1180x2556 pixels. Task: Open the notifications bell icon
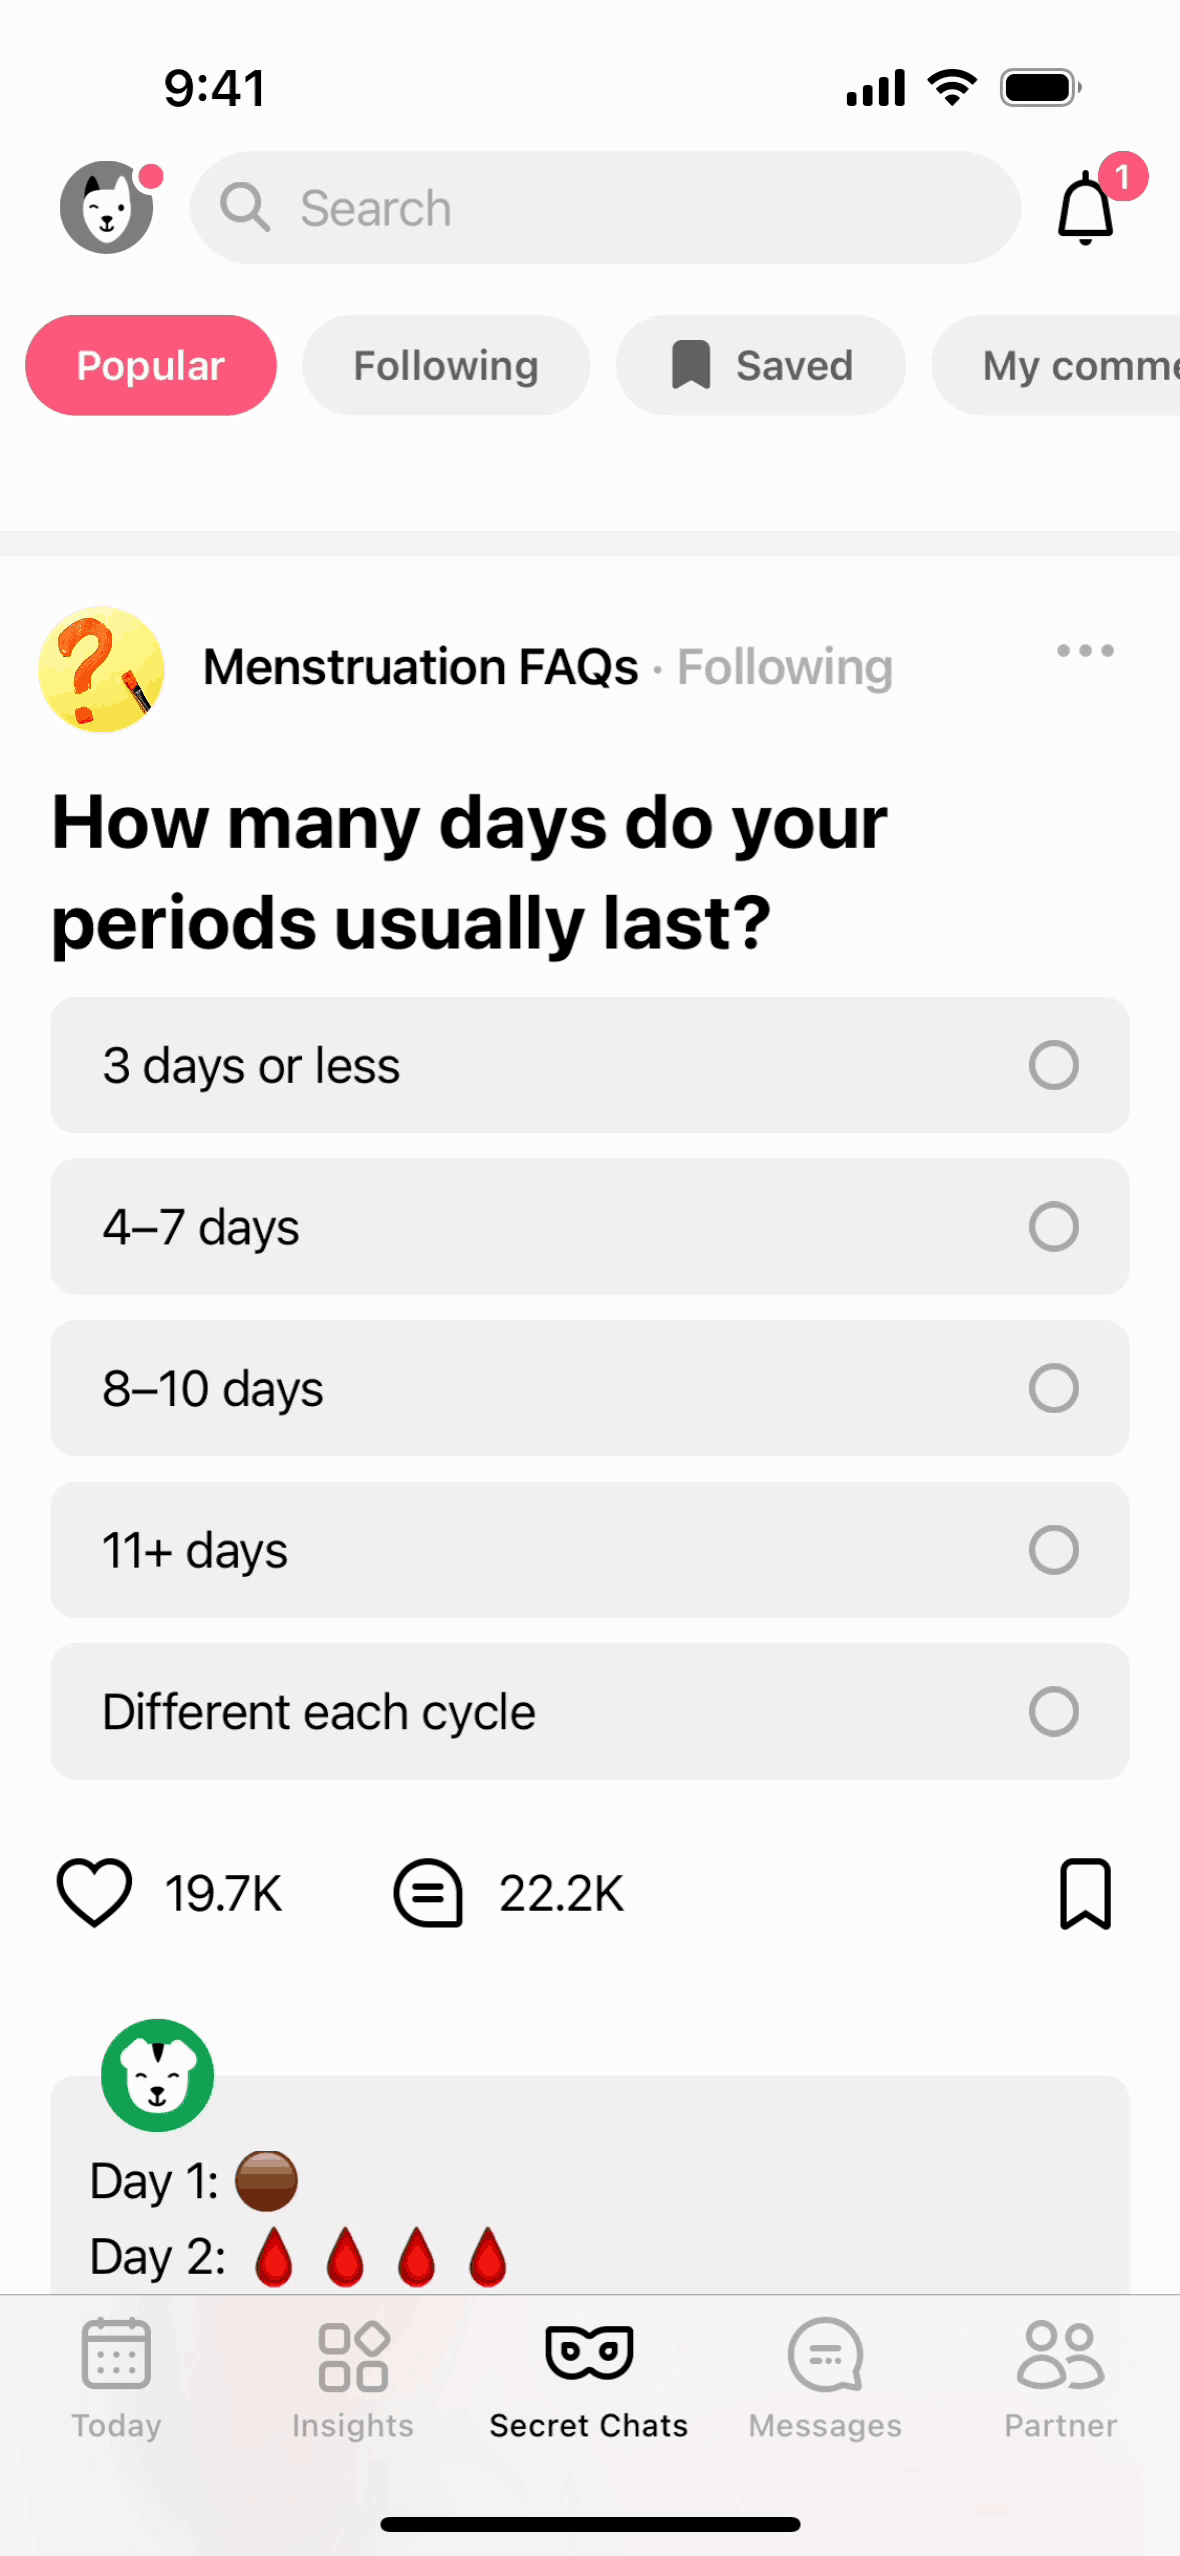[1086, 208]
